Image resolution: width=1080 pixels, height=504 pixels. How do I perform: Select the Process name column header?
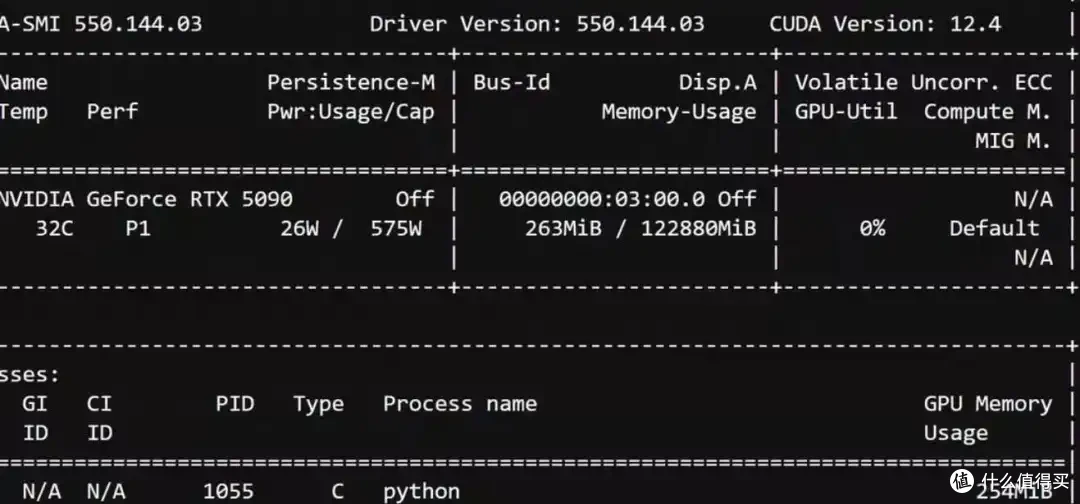[460, 403]
